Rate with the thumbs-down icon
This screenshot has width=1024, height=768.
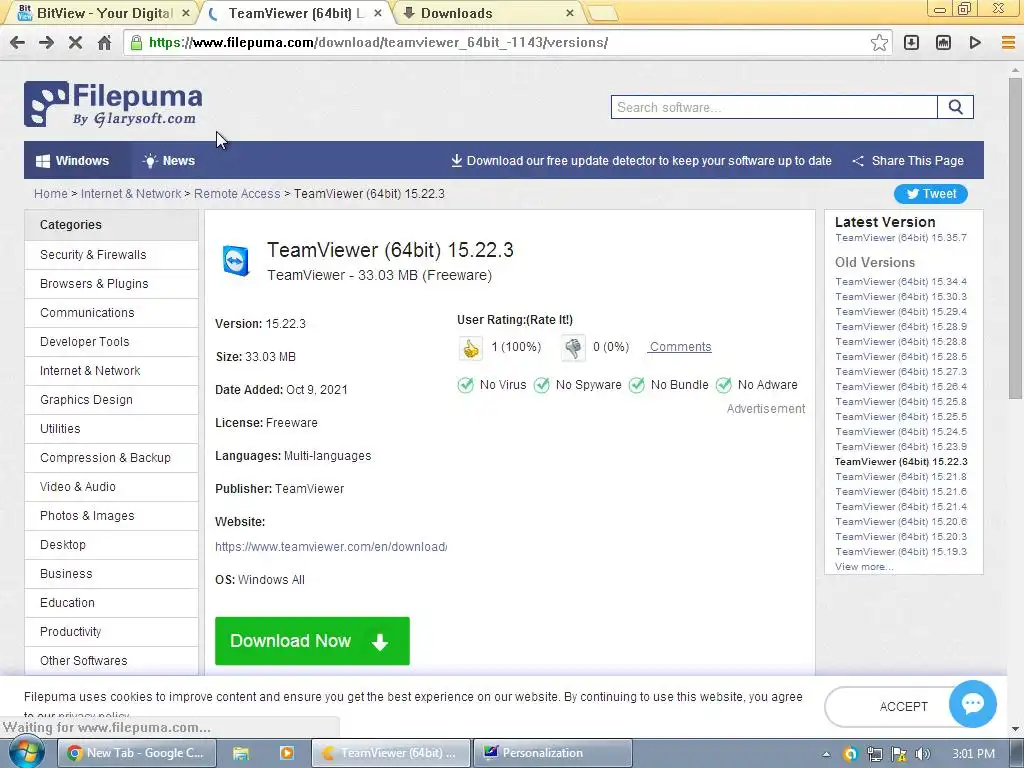pos(573,348)
